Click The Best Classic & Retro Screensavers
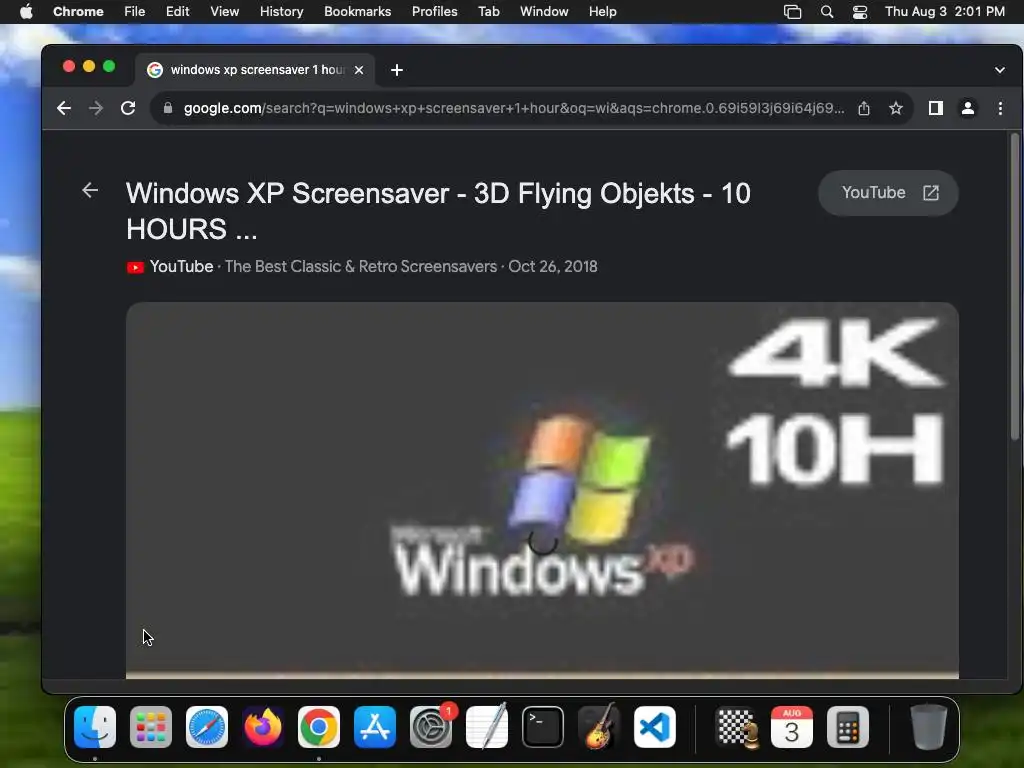Image resolution: width=1024 pixels, height=768 pixels. tap(360, 266)
